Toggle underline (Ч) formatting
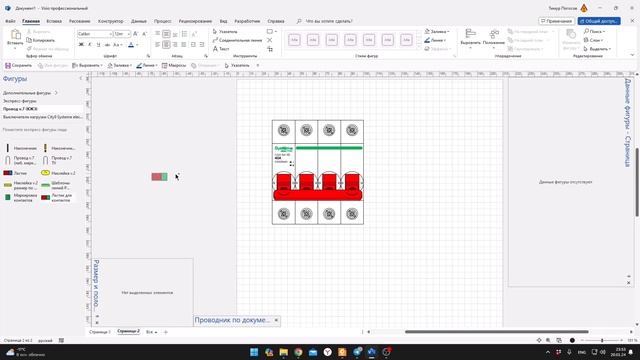 [98, 45]
